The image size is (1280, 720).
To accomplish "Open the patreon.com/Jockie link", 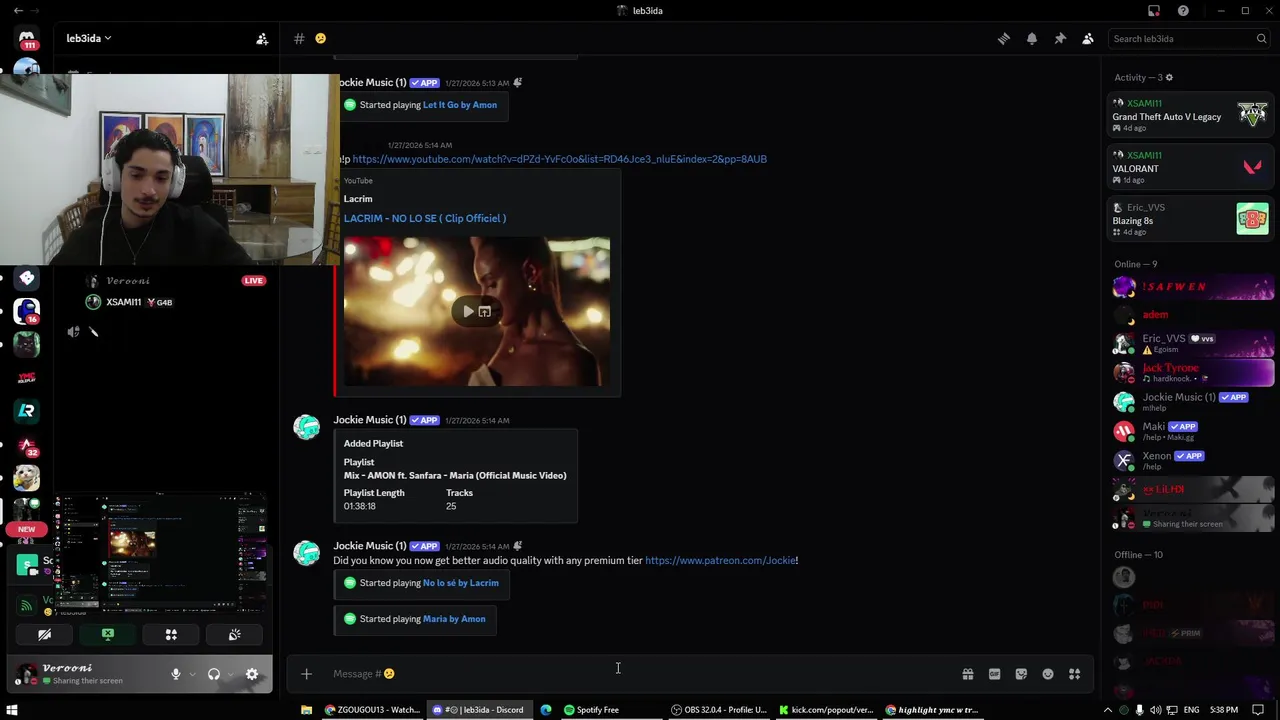I will [720, 561].
